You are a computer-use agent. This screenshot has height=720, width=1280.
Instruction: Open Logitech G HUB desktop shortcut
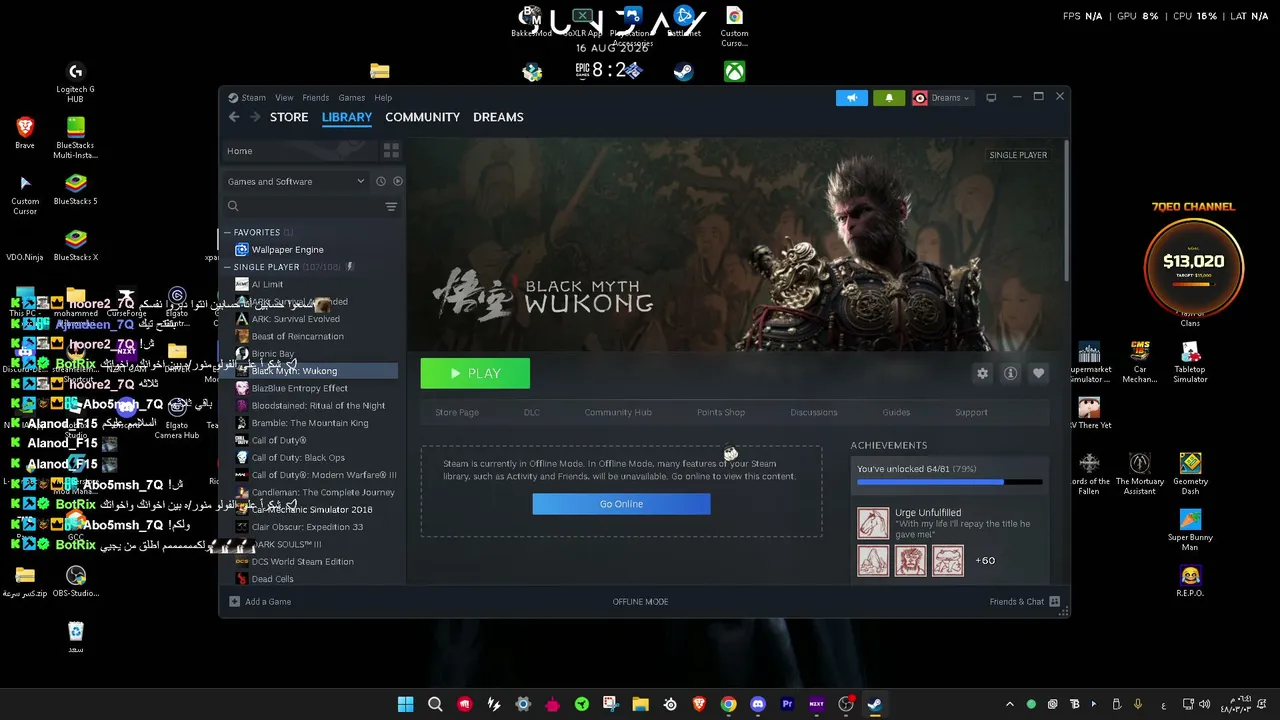(x=76, y=82)
